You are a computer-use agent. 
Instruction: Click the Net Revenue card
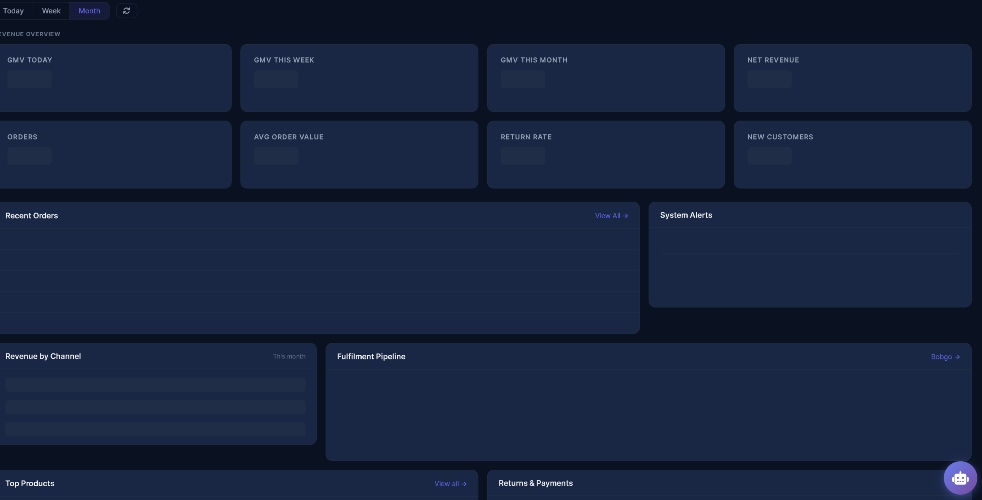coord(852,78)
